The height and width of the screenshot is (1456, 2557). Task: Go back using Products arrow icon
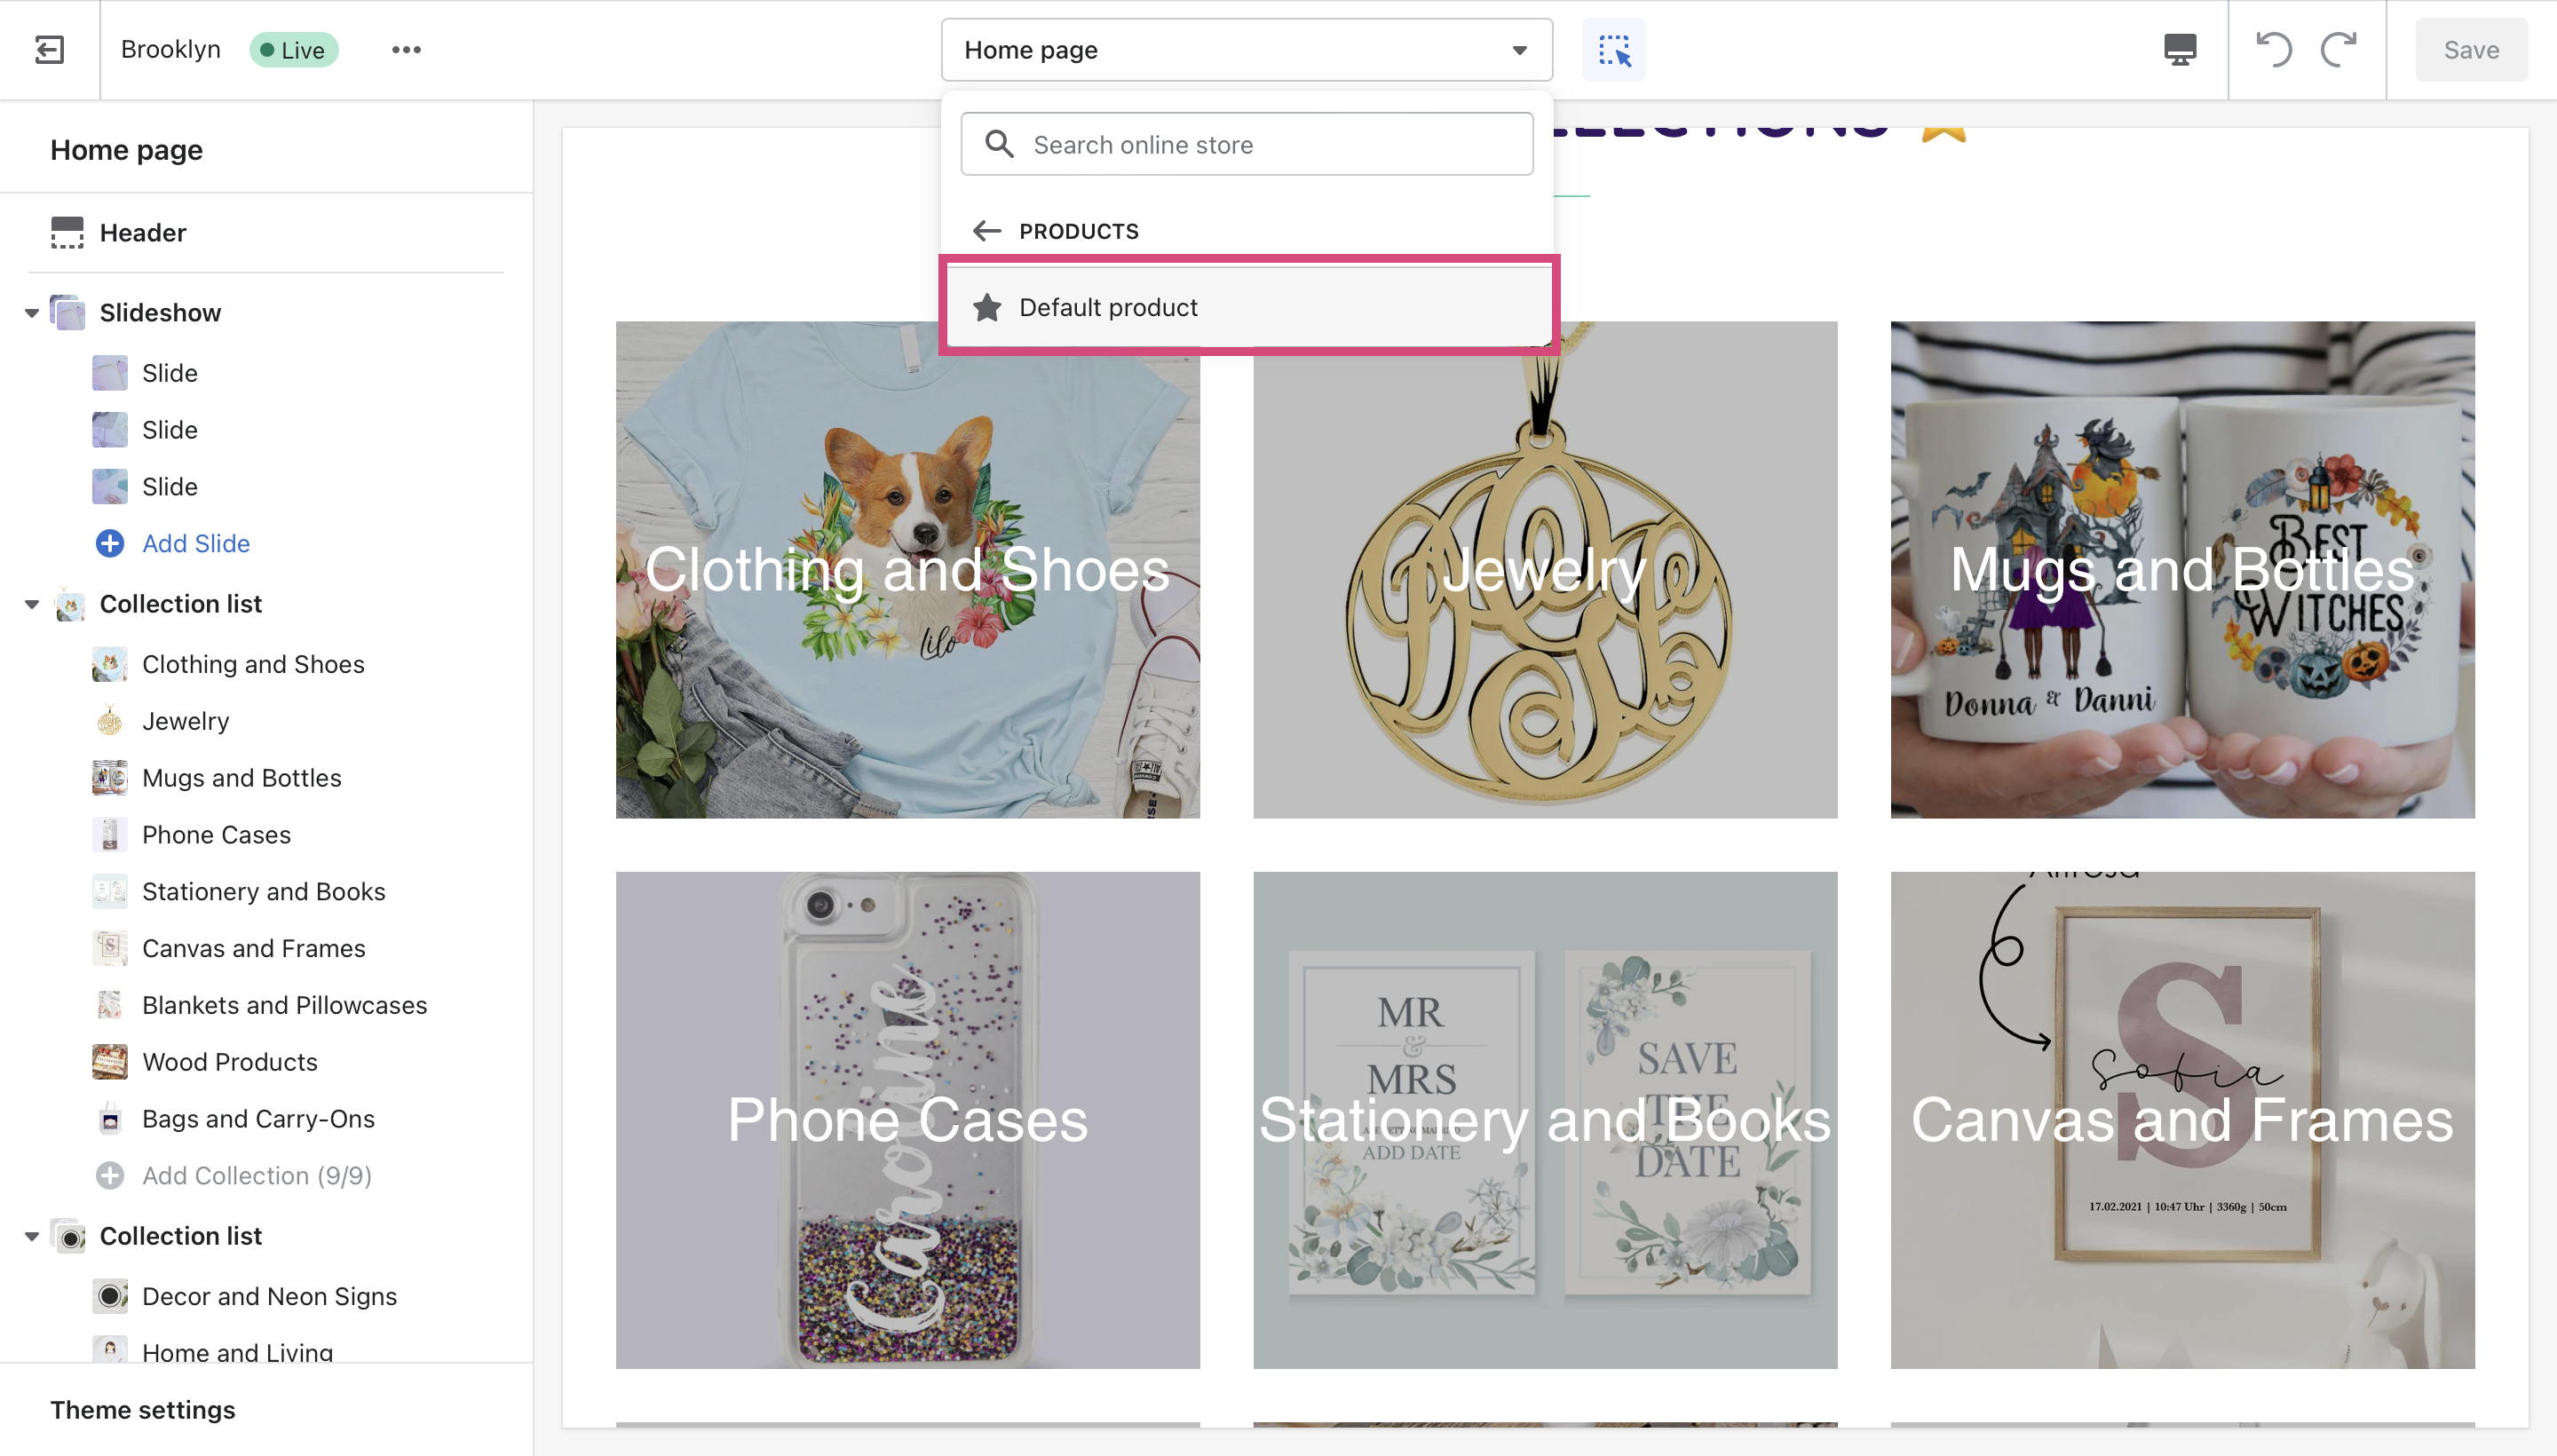[x=986, y=231]
